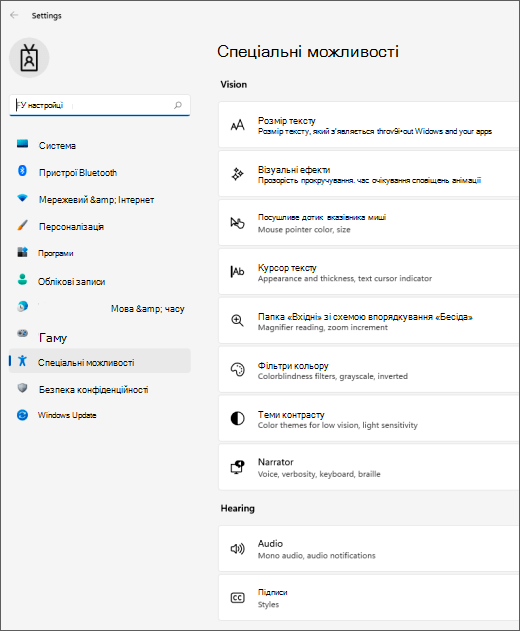Viewport: 520px width, 631px height.
Task: Click the Спеціальні можливості page heading
Action: pos(308,52)
